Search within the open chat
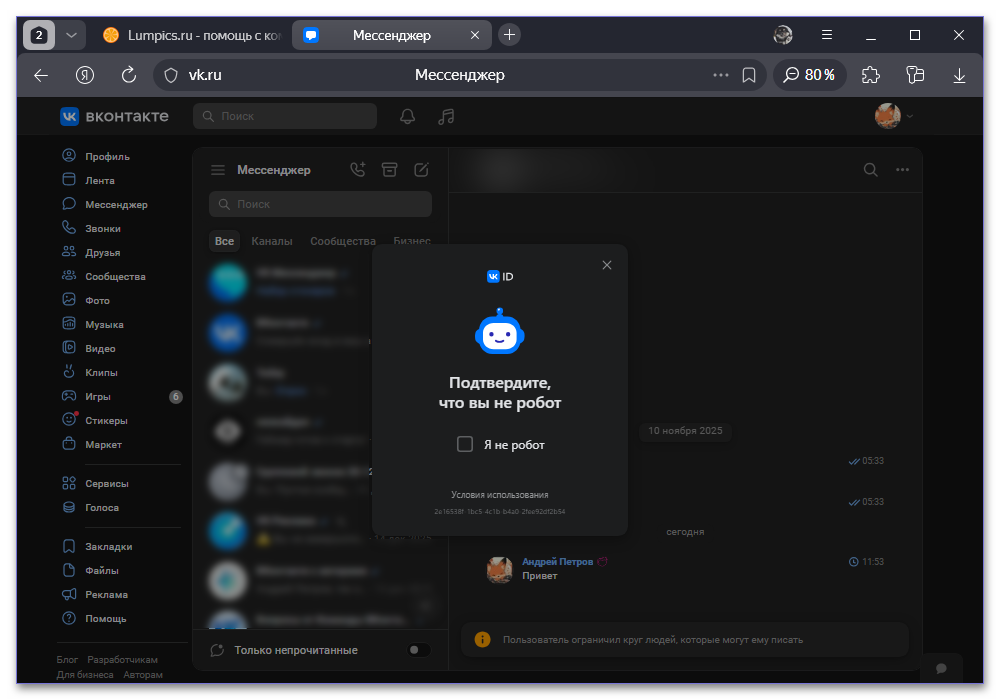 click(871, 170)
